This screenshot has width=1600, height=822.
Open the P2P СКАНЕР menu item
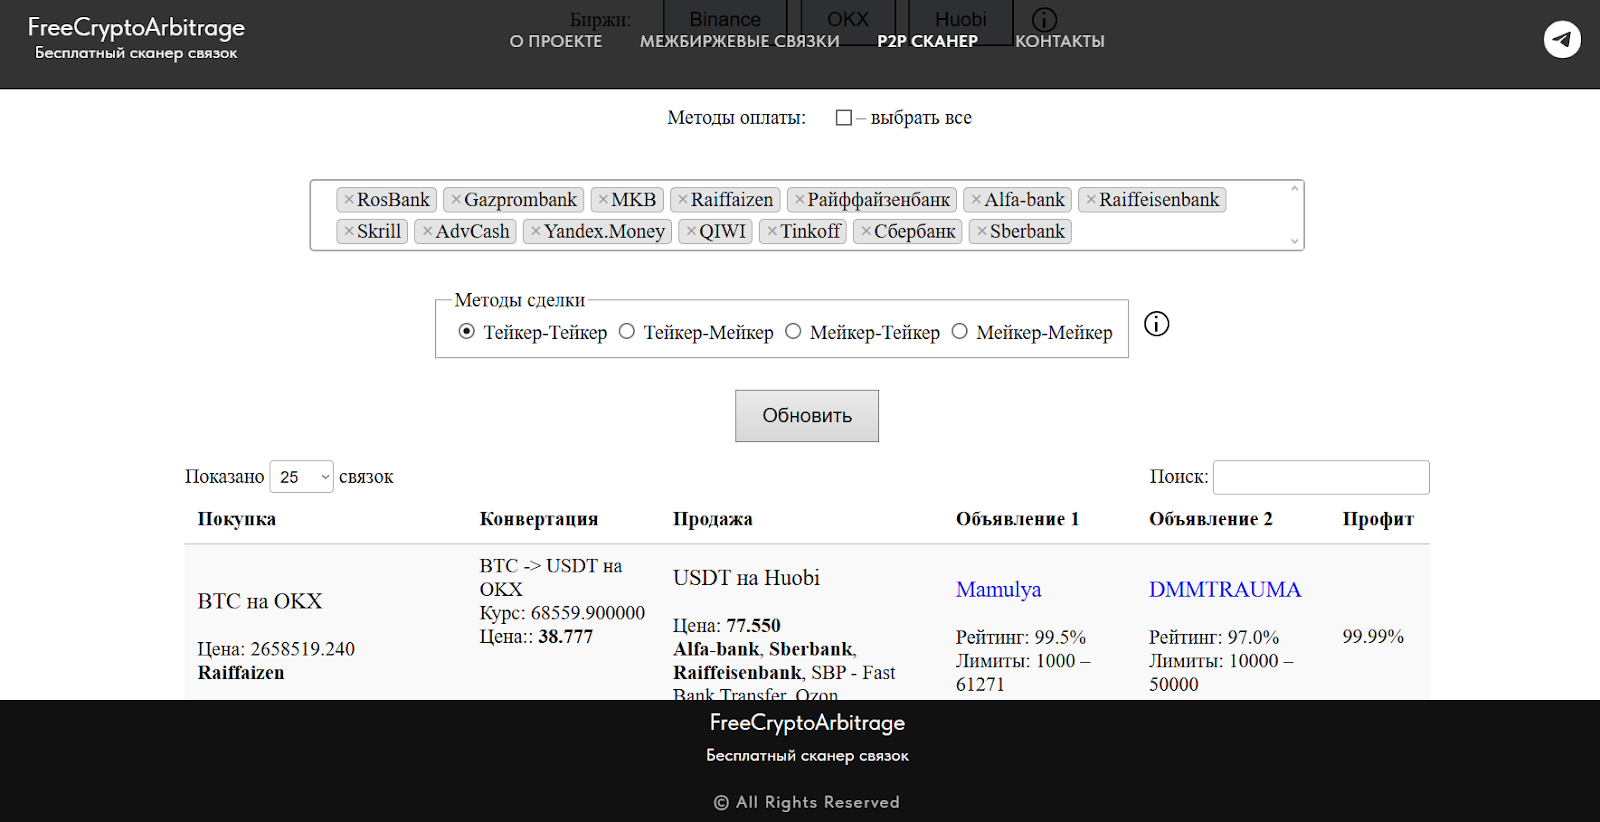coord(927,41)
